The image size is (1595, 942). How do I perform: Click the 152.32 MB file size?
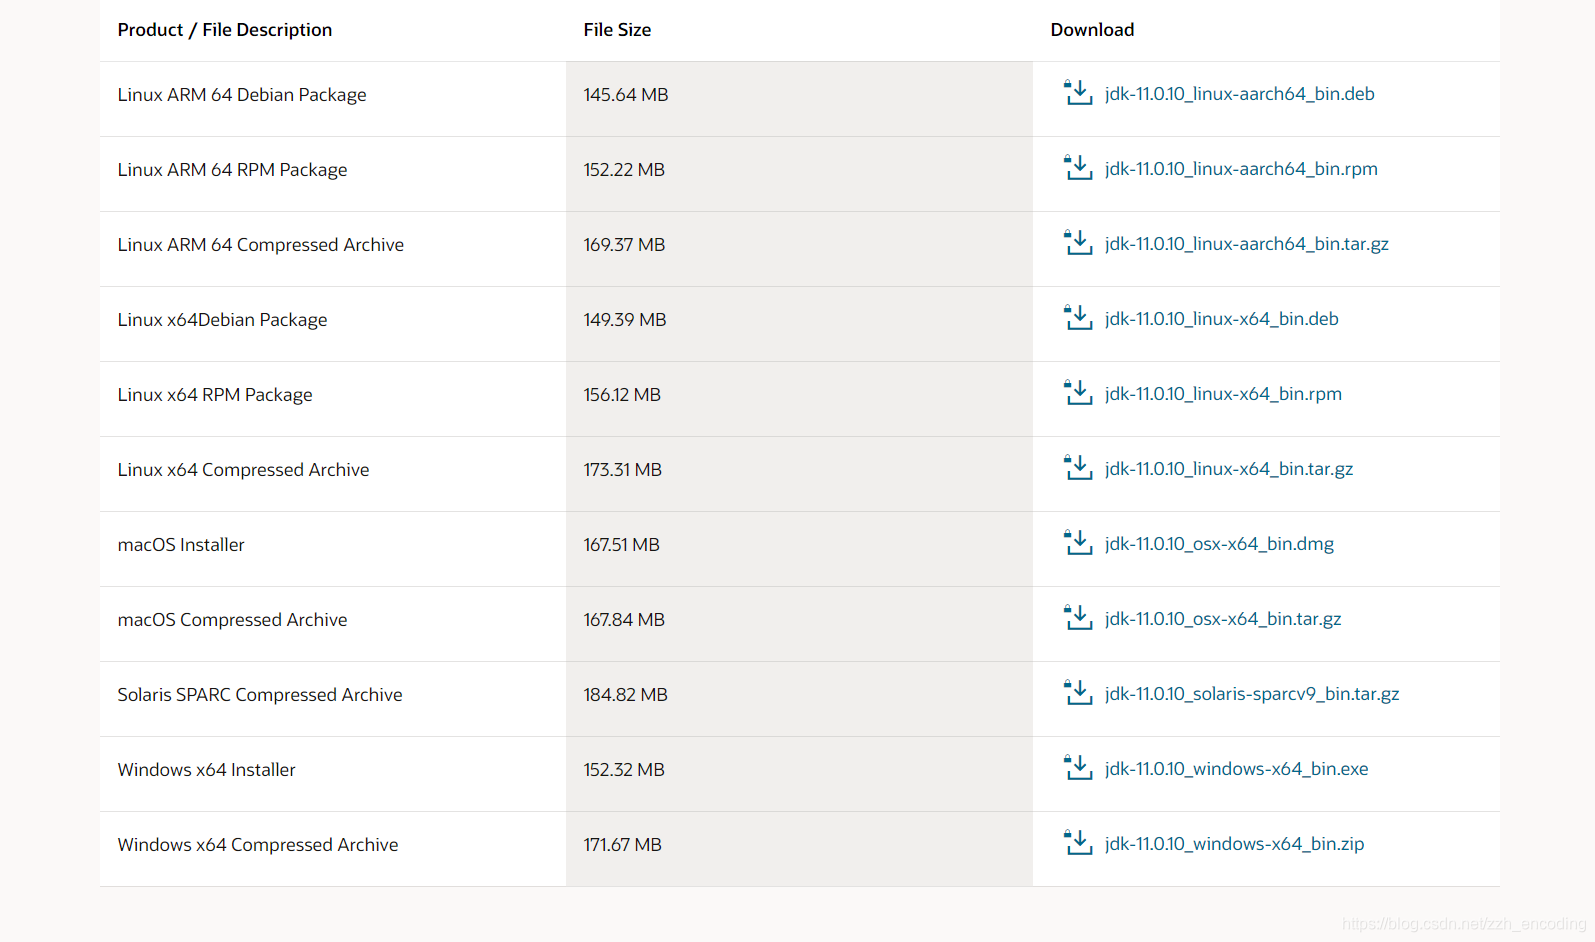(x=624, y=770)
